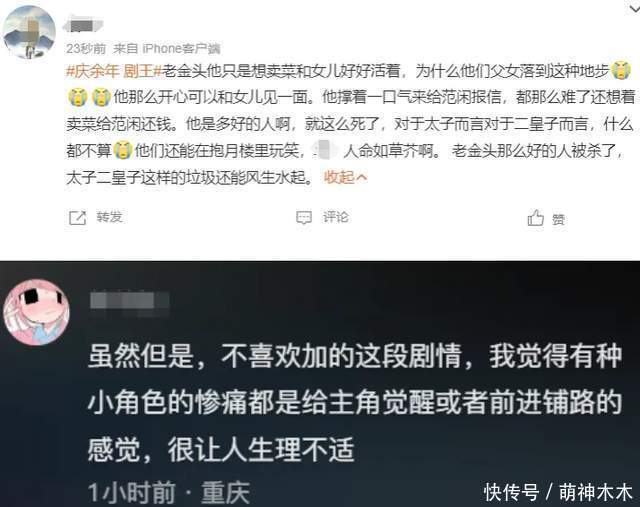Image resolution: width=640 pixels, height=507 pixels.
Task: Open the top-right post options chevron
Action: point(634,7)
